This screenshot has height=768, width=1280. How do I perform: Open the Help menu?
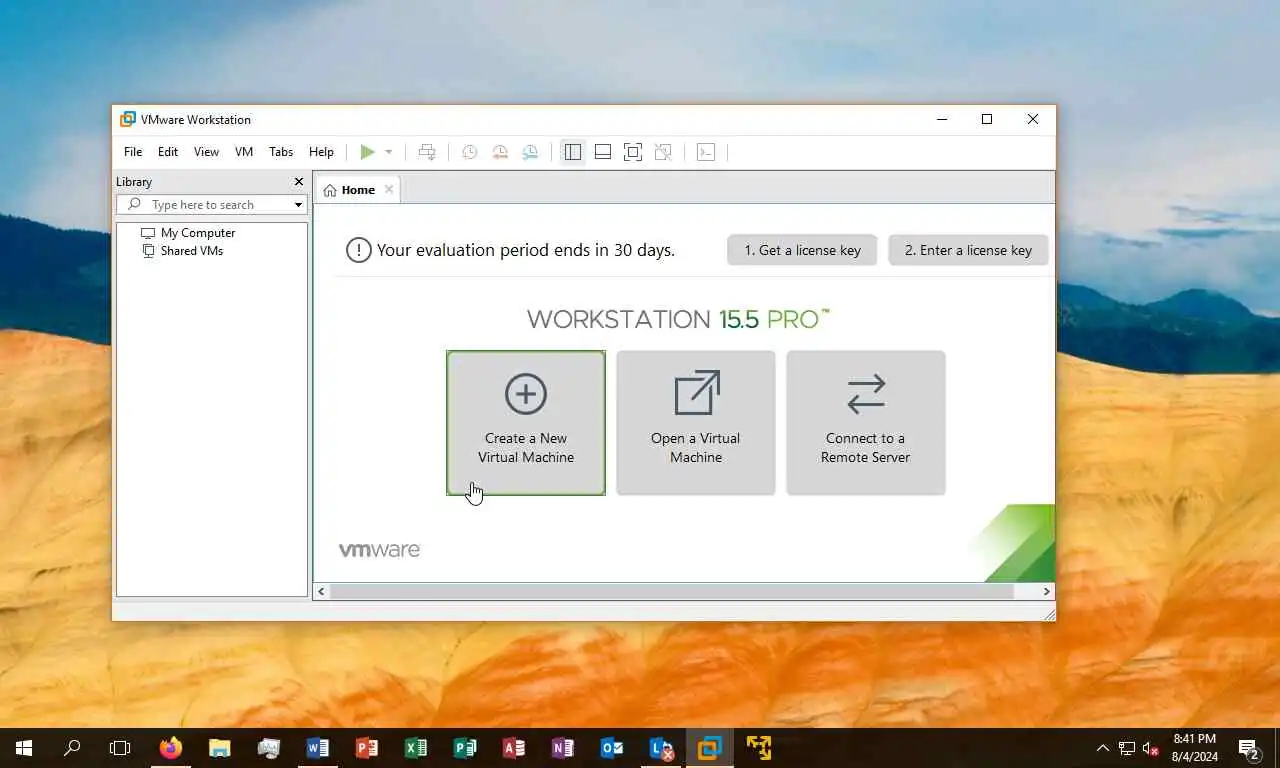pos(321,152)
